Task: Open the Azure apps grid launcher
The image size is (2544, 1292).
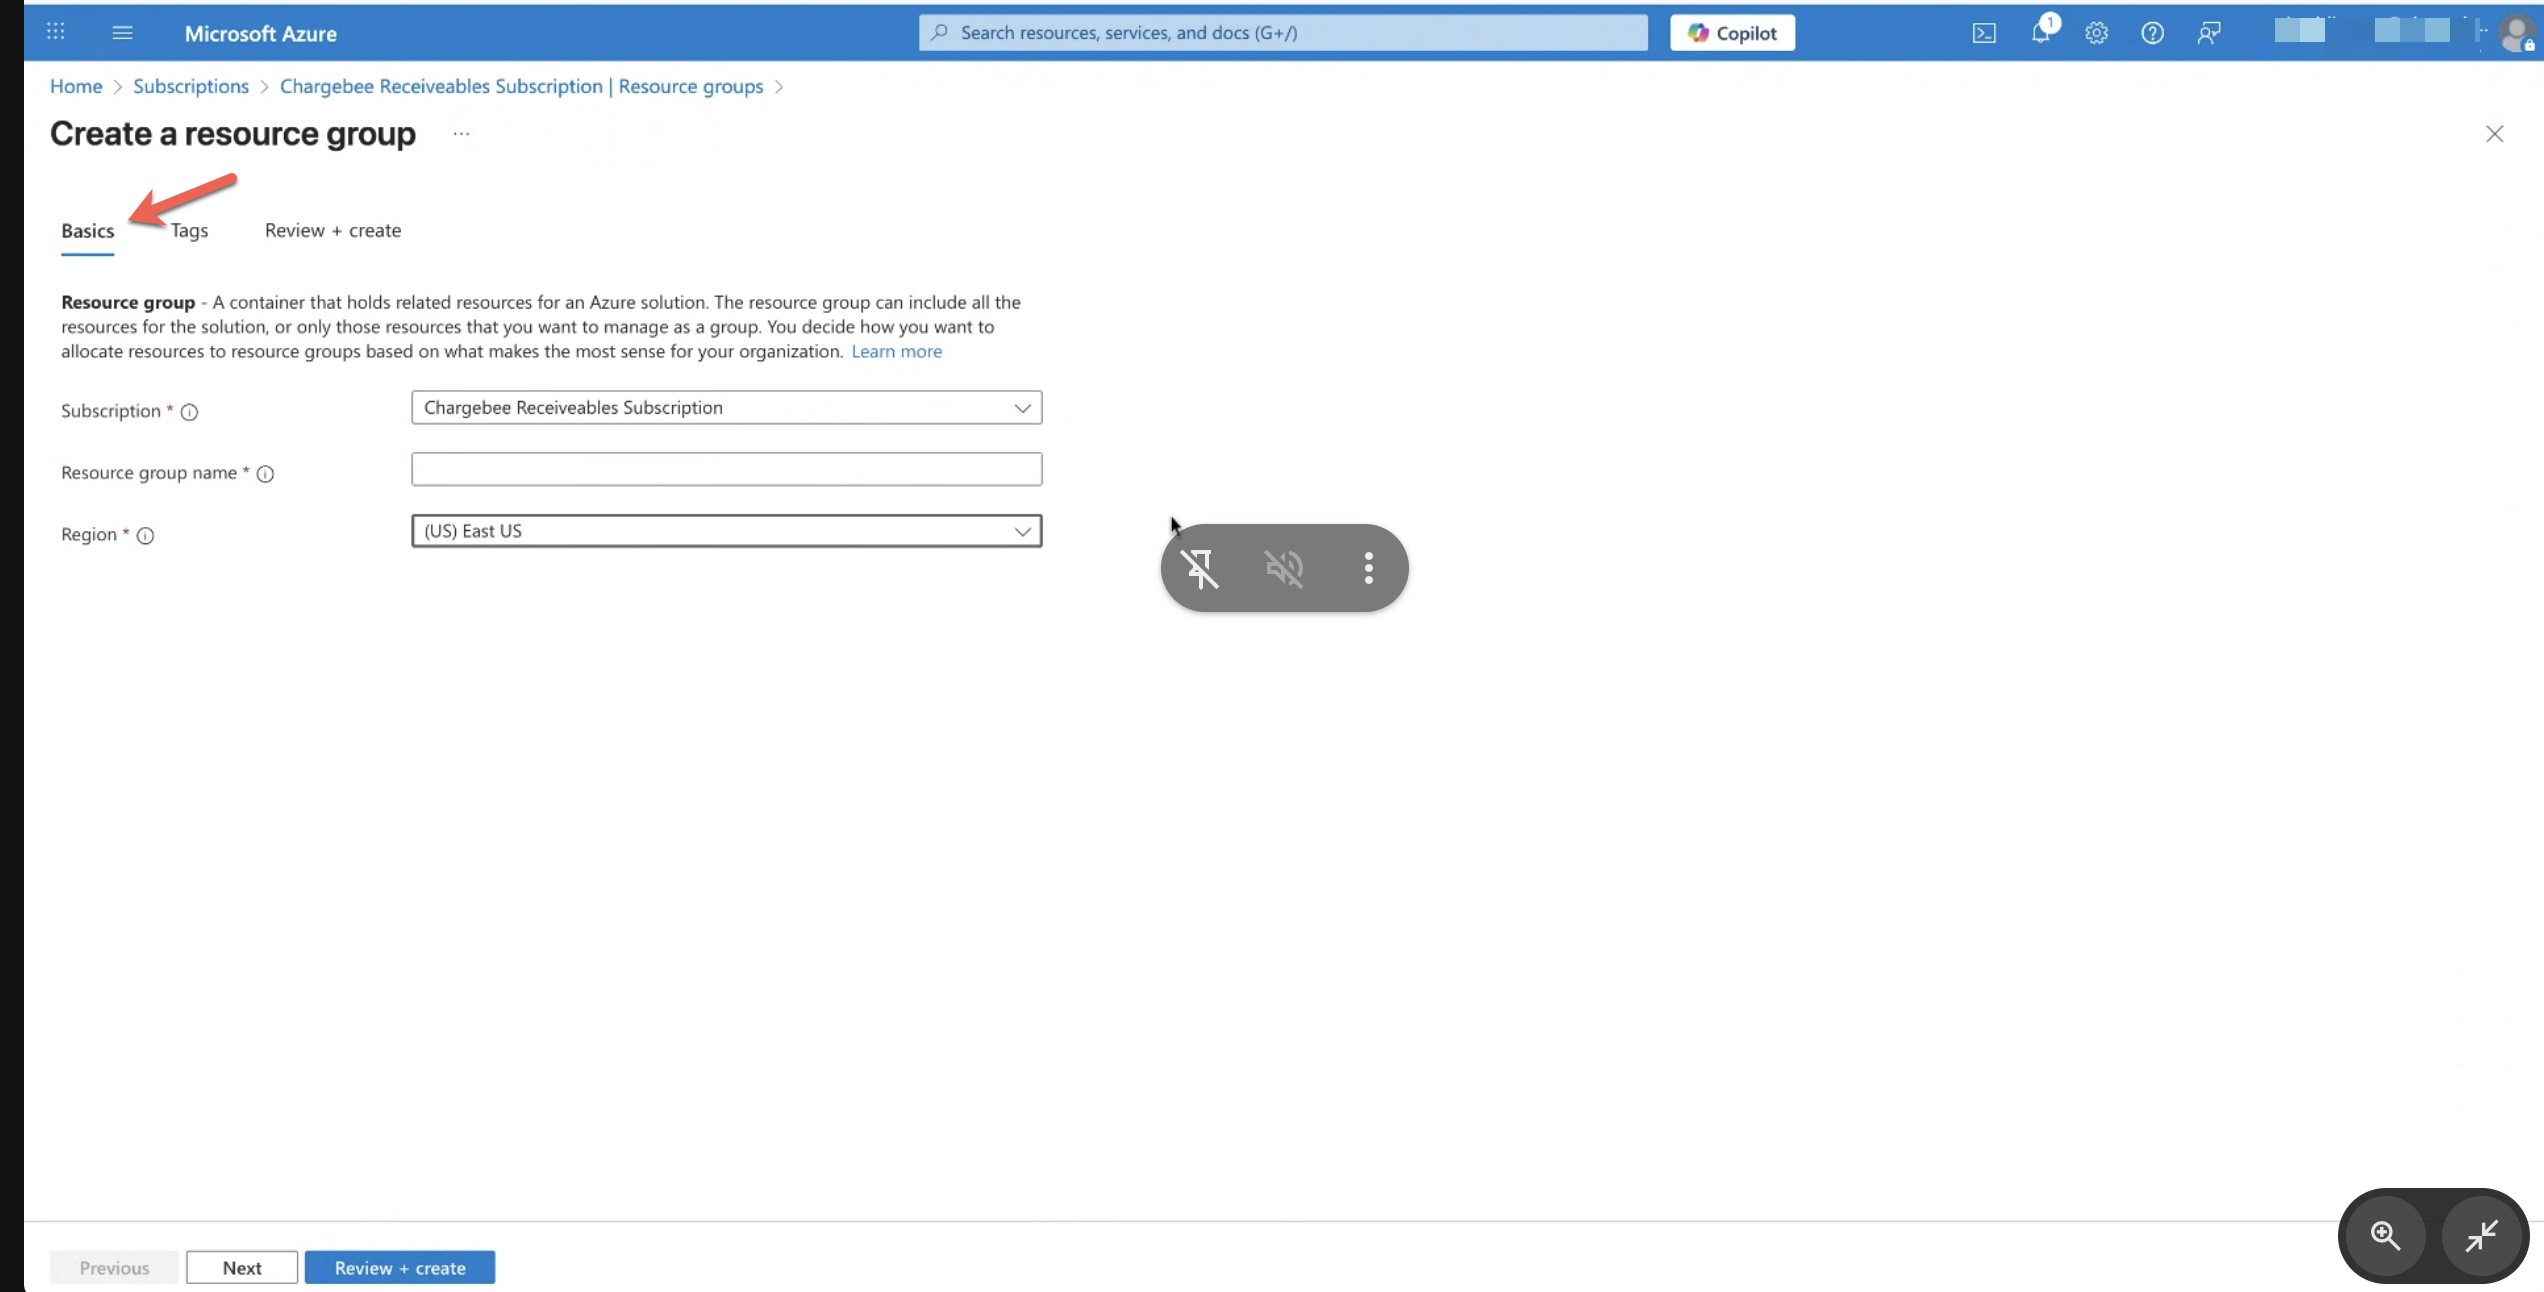Action: click(x=56, y=32)
